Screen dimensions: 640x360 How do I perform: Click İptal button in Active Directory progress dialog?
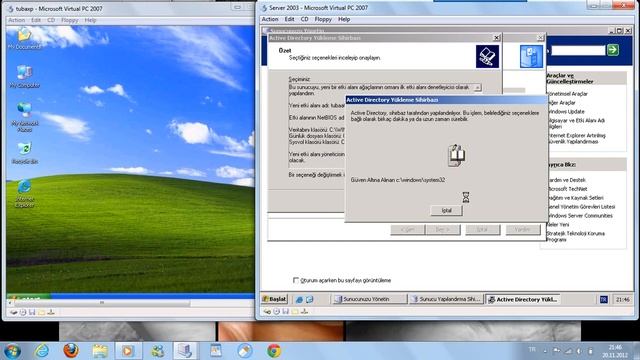pyautogui.click(x=447, y=210)
